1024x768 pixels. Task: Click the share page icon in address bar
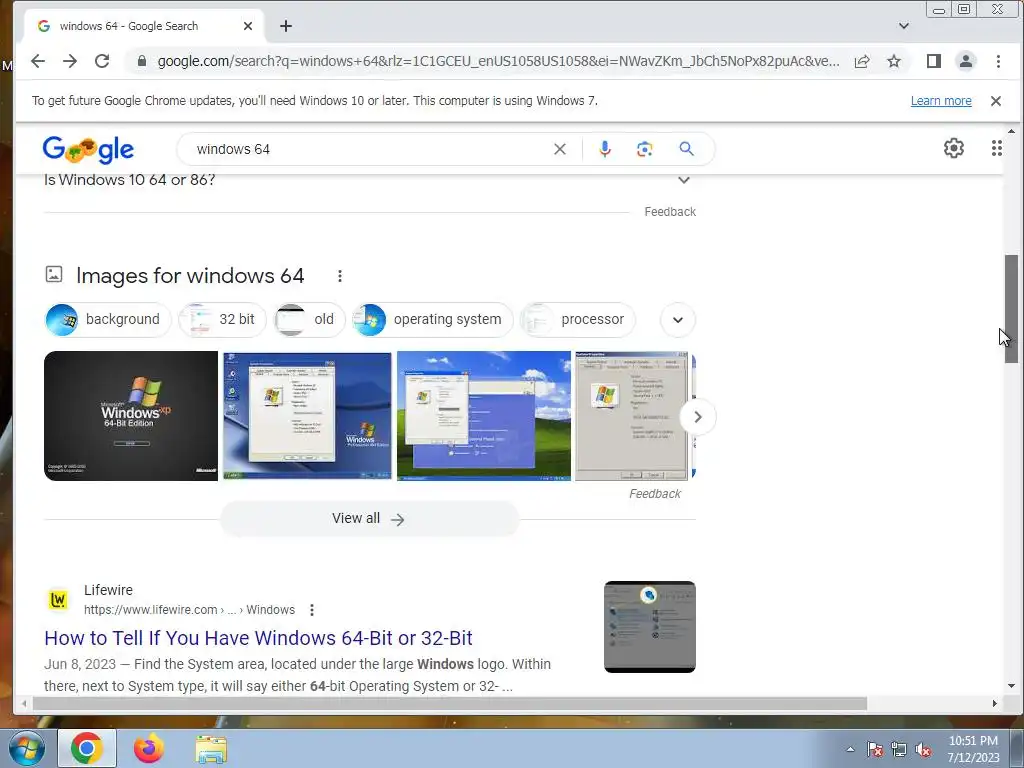[862, 61]
